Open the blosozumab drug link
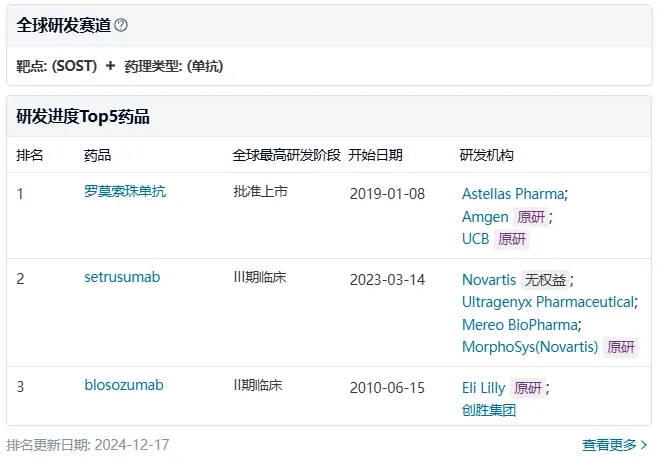 [124, 386]
